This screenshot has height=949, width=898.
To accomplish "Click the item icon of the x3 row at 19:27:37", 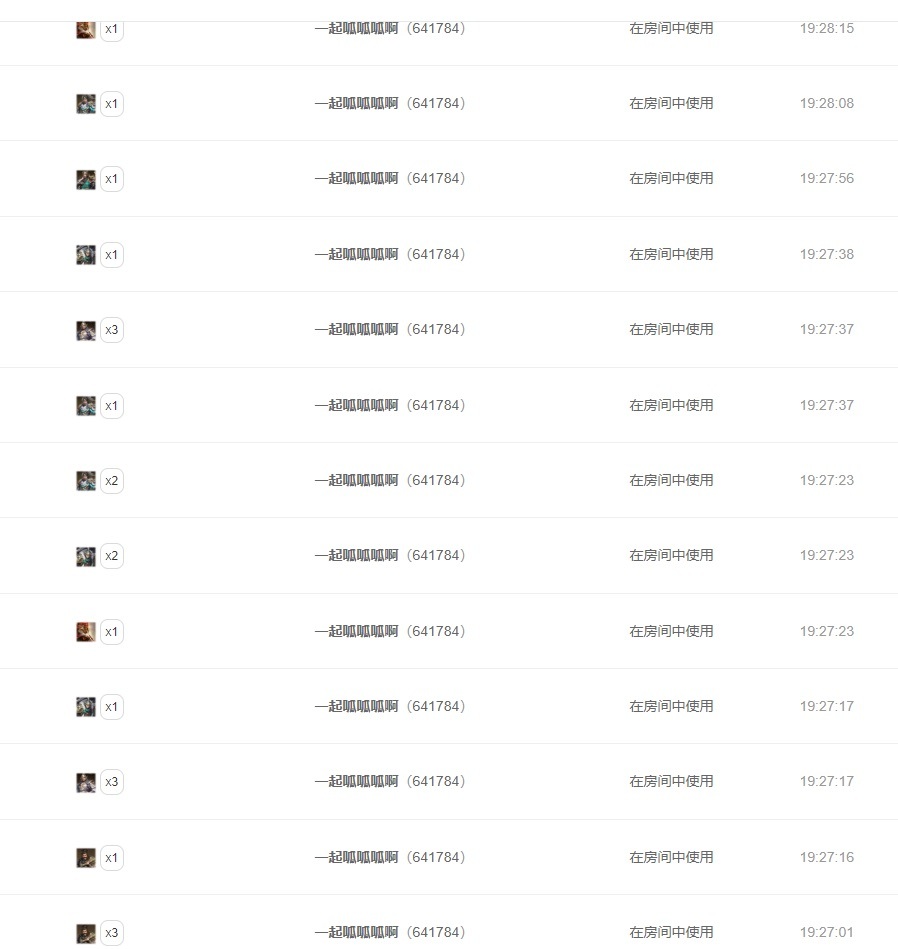I will (x=86, y=330).
